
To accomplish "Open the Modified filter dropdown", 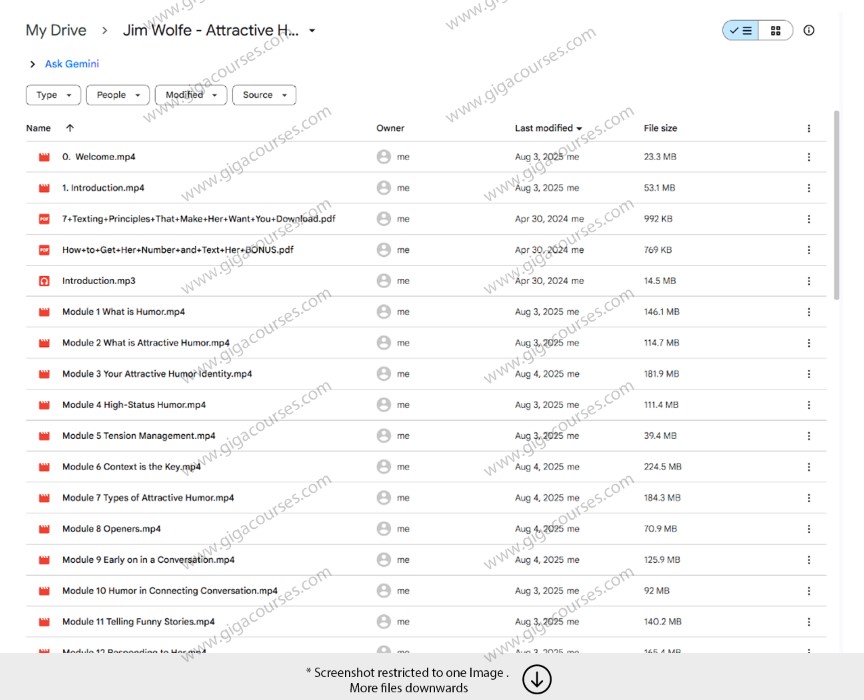I will pos(190,95).
